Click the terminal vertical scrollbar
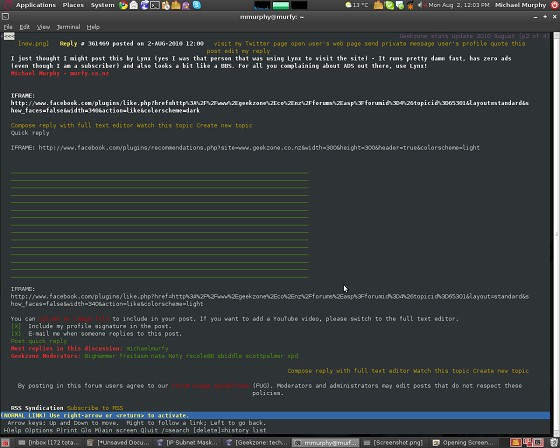The width and height of the screenshot is (560, 448). coord(556,234)
